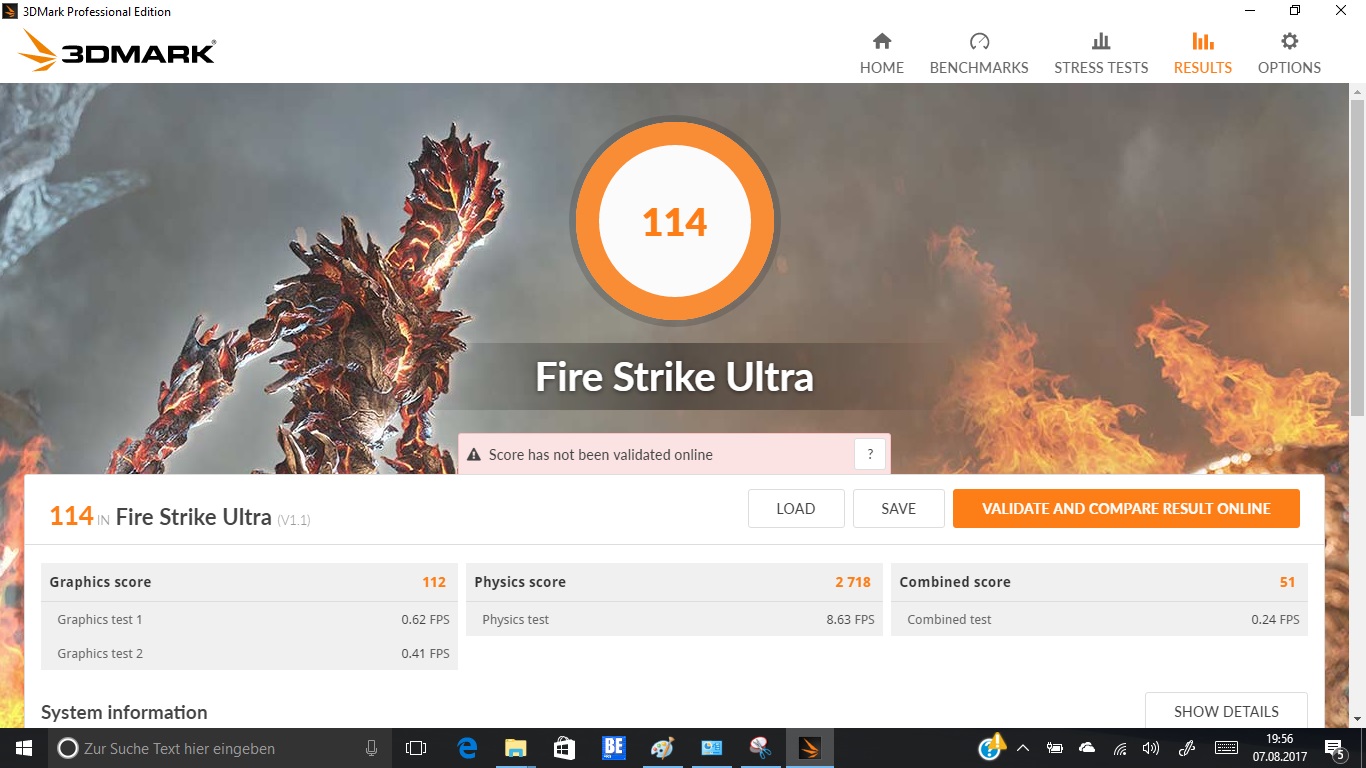This screenshot has height=768, width=1366.
Task: Select the Graphics test 1 row
Action: (249, 619)
